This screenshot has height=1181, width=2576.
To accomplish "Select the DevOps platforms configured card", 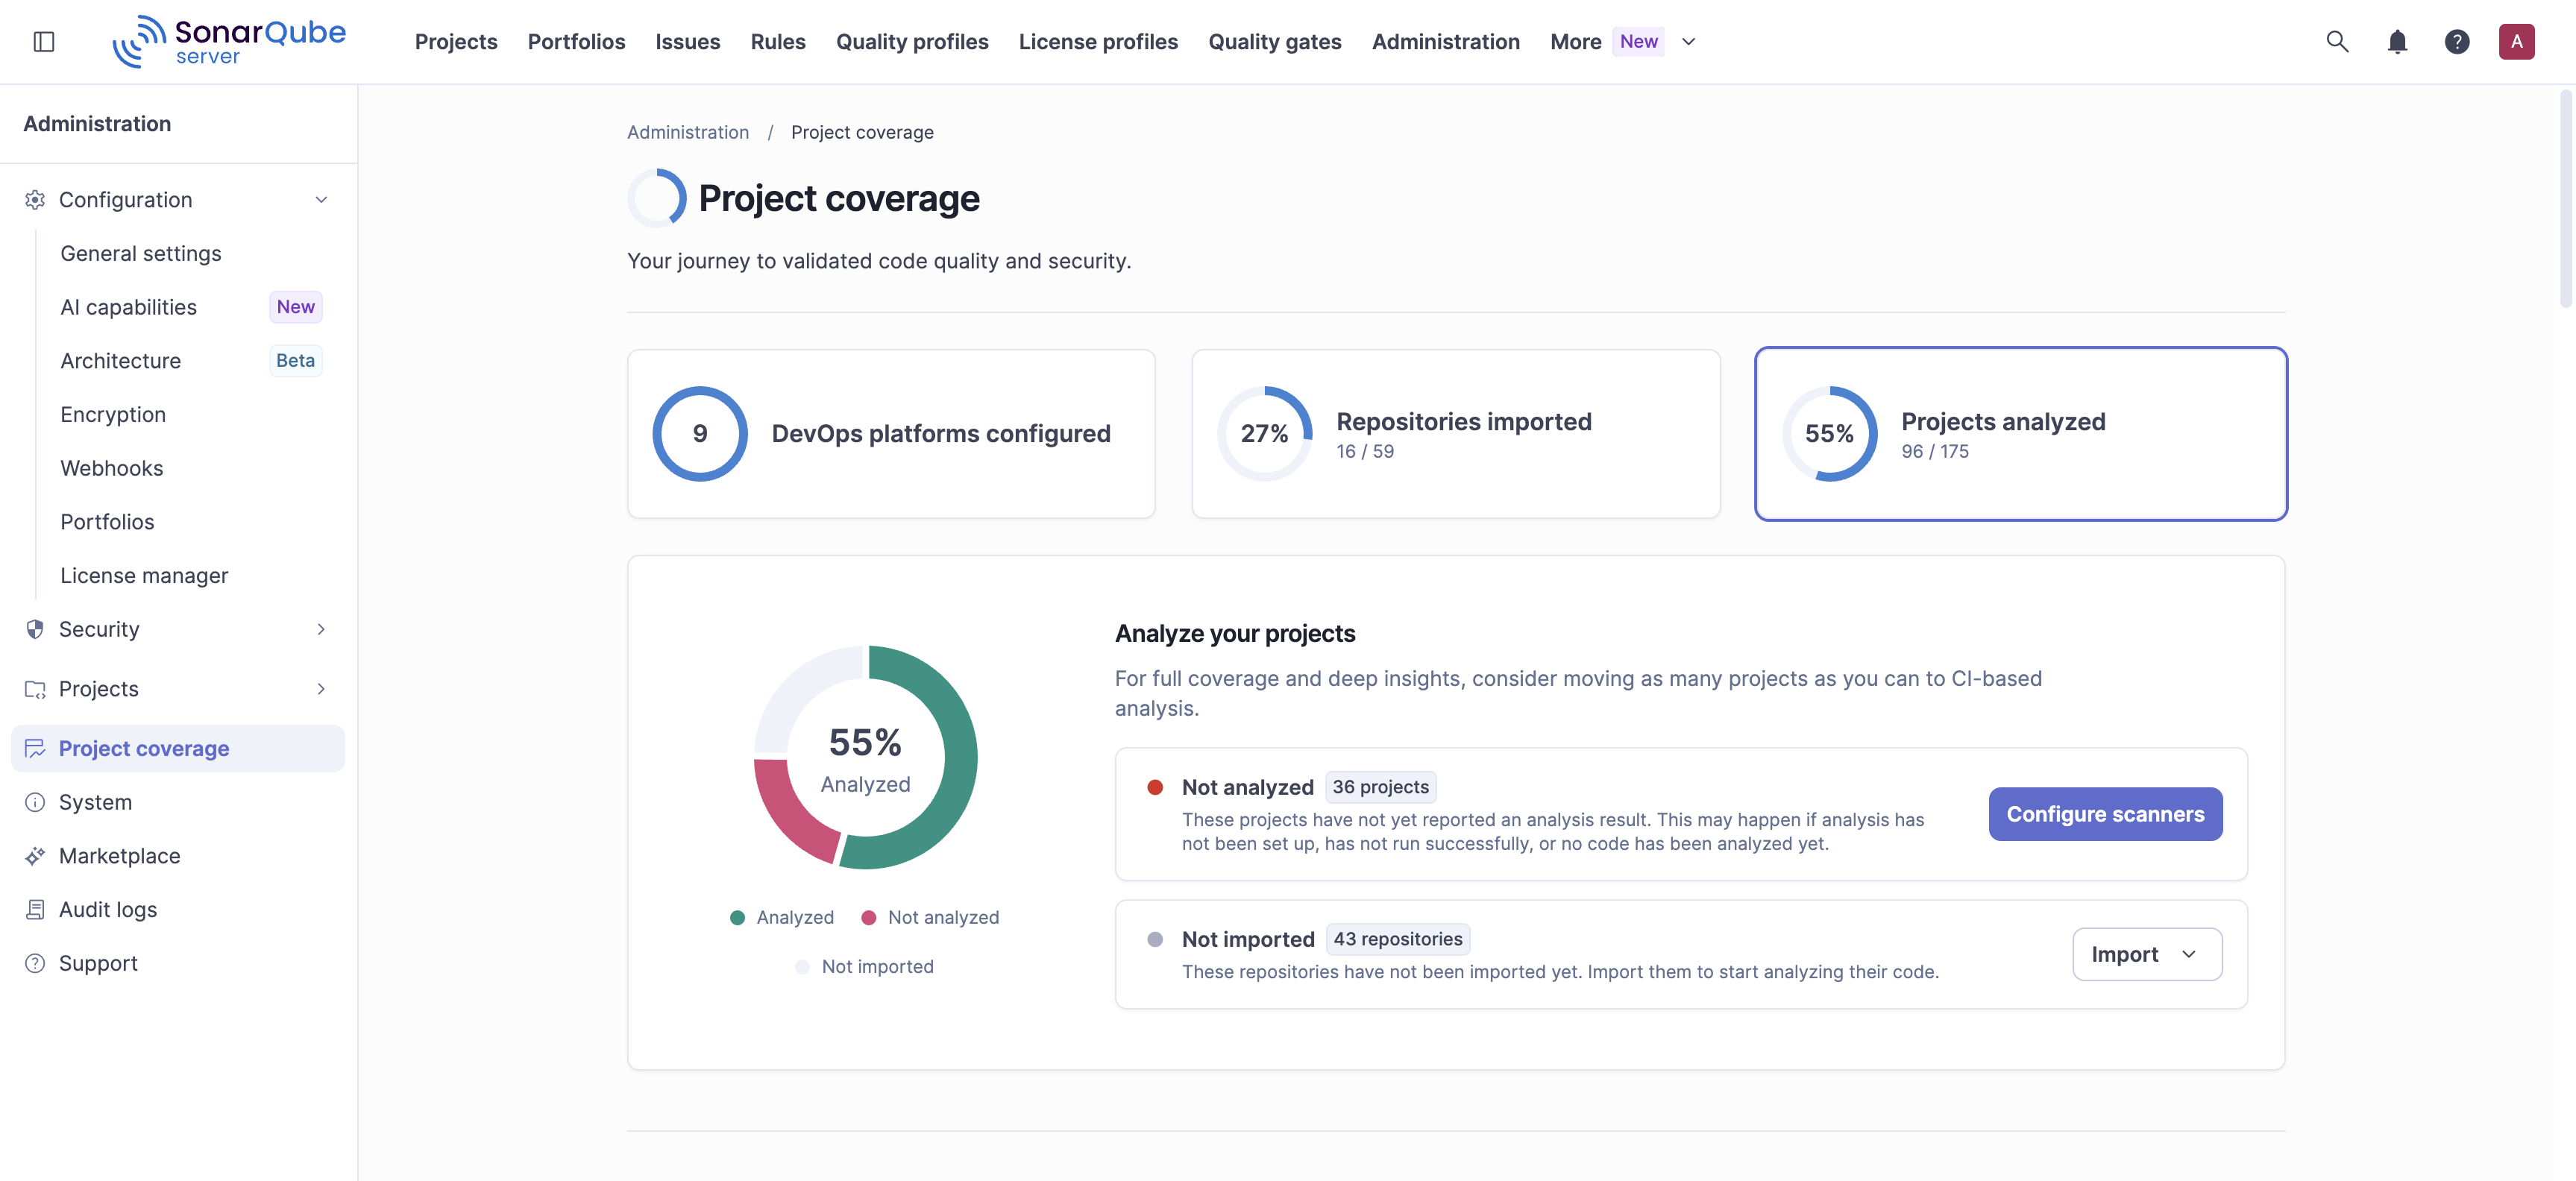I will point(891,433).
